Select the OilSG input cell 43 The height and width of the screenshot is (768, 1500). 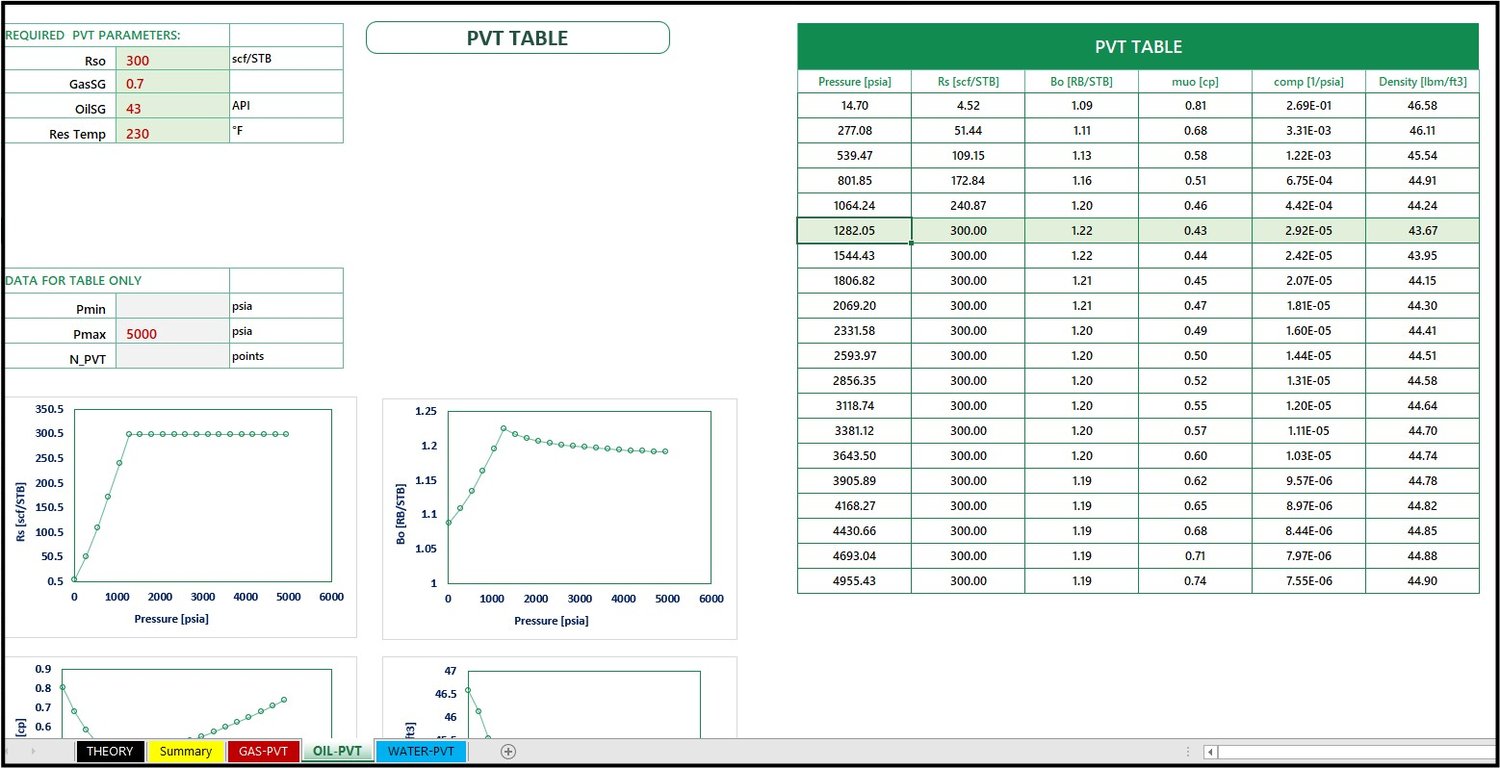[172, 107]
